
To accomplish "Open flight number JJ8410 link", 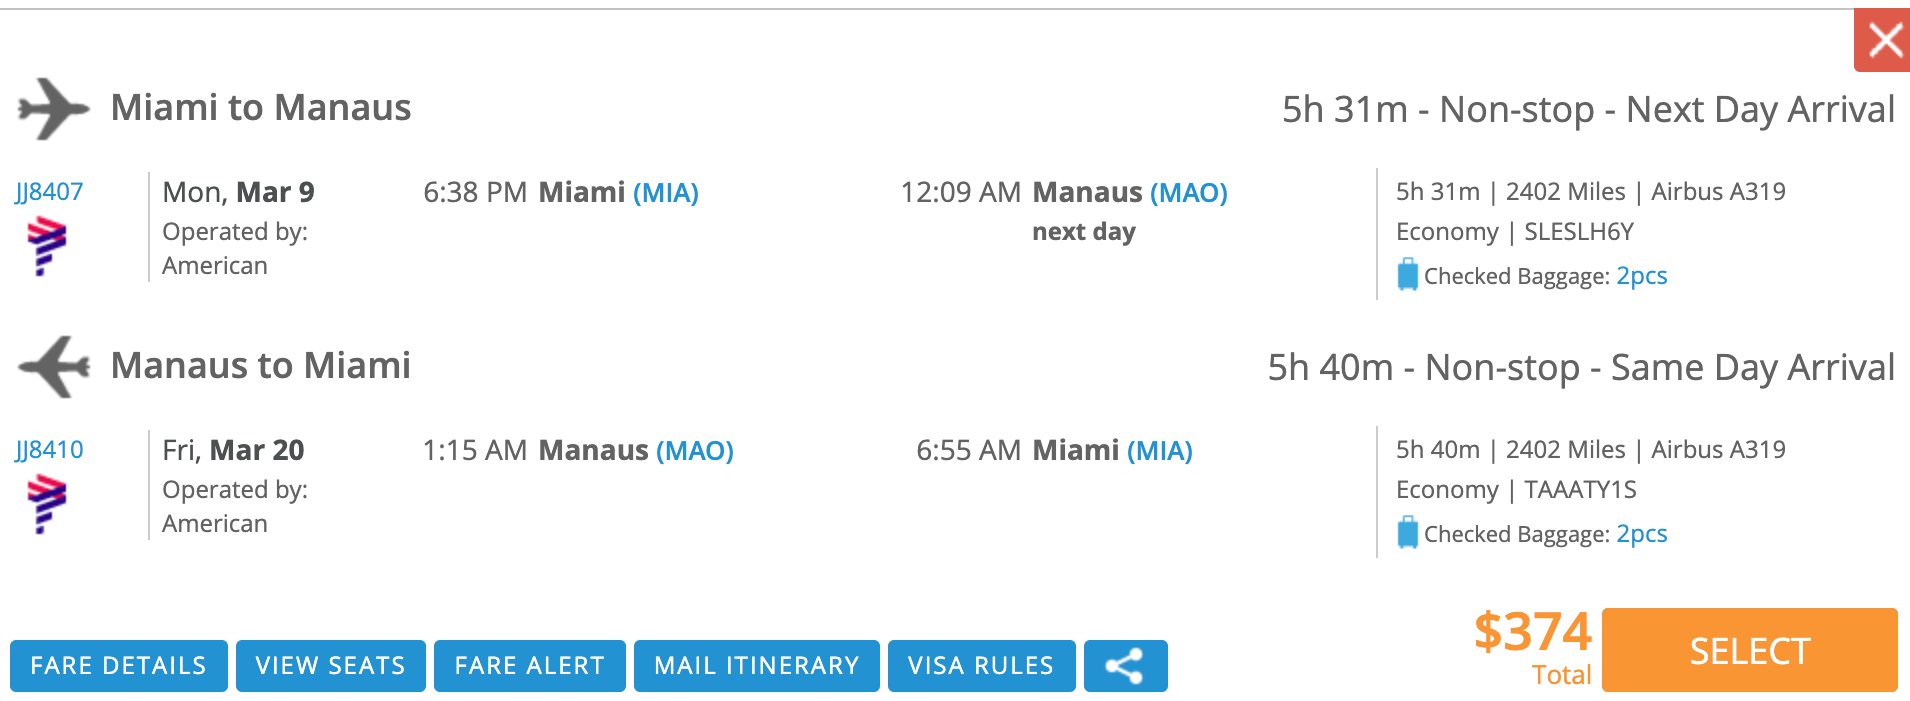I will coord(49,450).
